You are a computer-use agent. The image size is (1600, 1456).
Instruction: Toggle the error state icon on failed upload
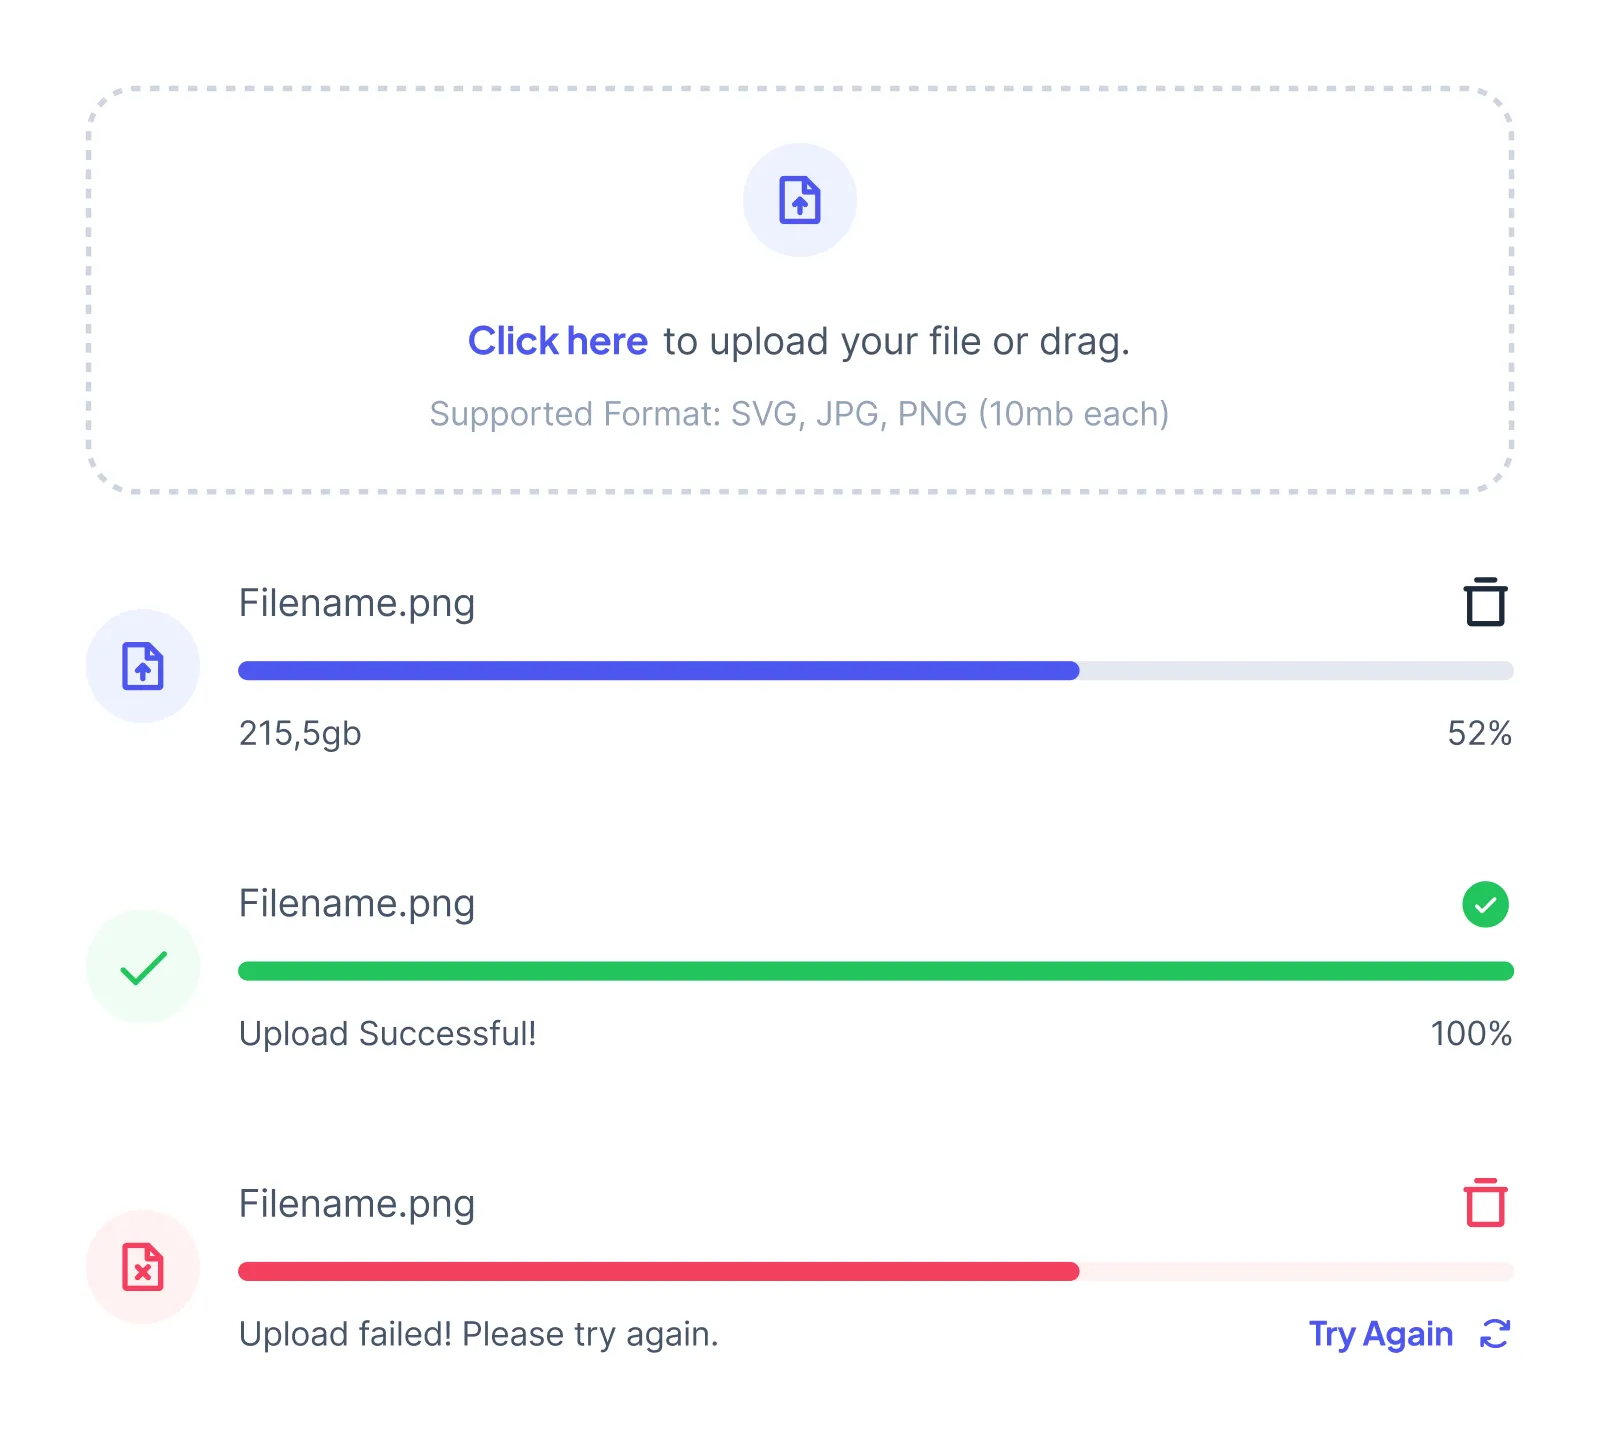pyautogui.click(x=143, y=1268)
